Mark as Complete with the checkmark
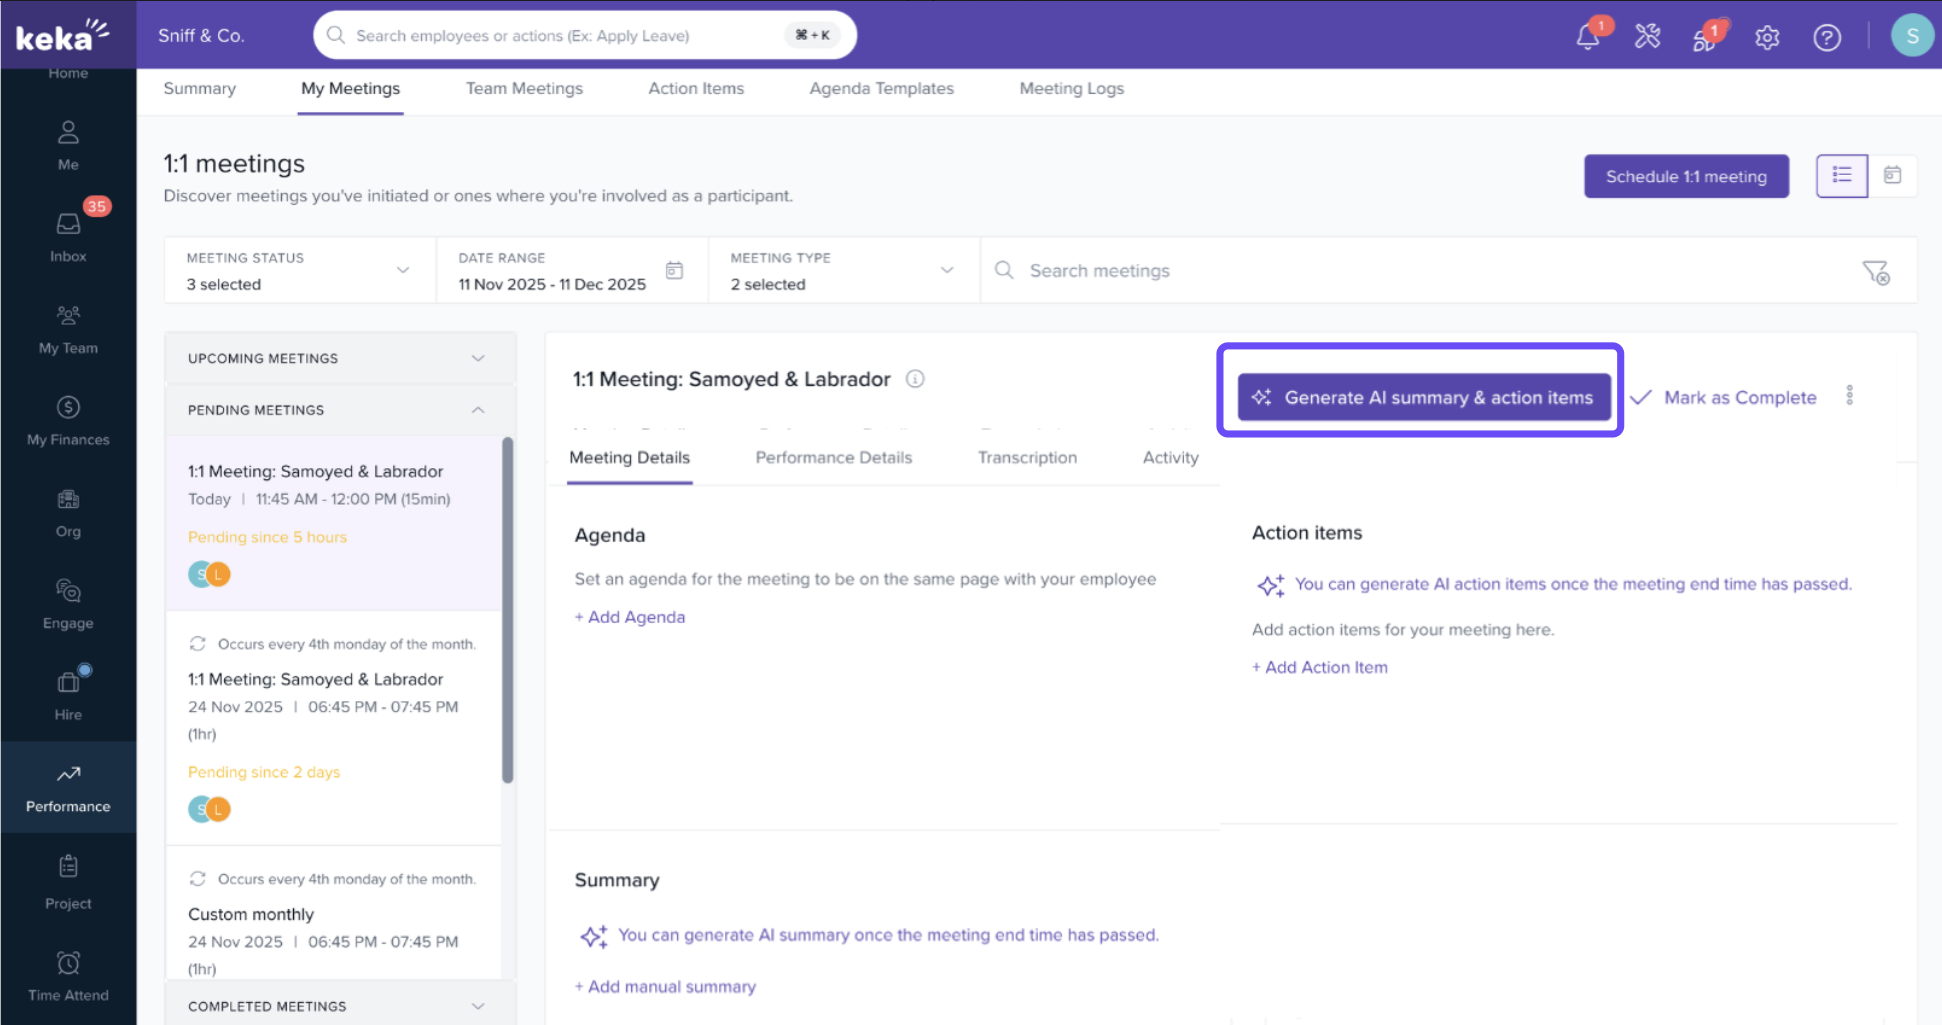The width and height of the screenshot is (1942, 1025). (x=1723, y=397)
